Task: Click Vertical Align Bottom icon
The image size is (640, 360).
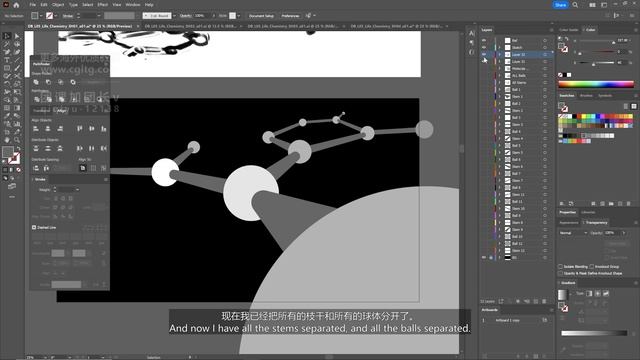Action: [104, 129]
